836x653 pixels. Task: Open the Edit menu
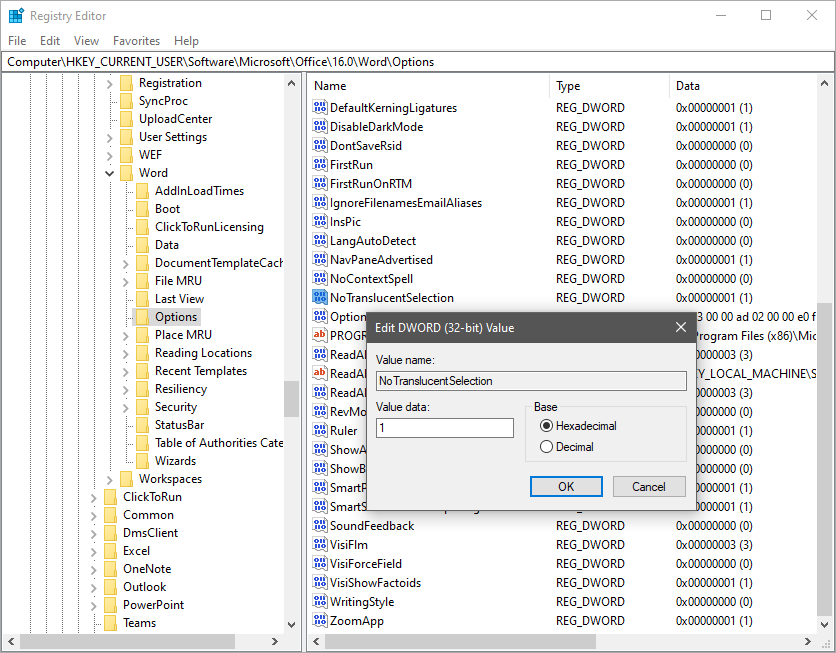(50, 41)
